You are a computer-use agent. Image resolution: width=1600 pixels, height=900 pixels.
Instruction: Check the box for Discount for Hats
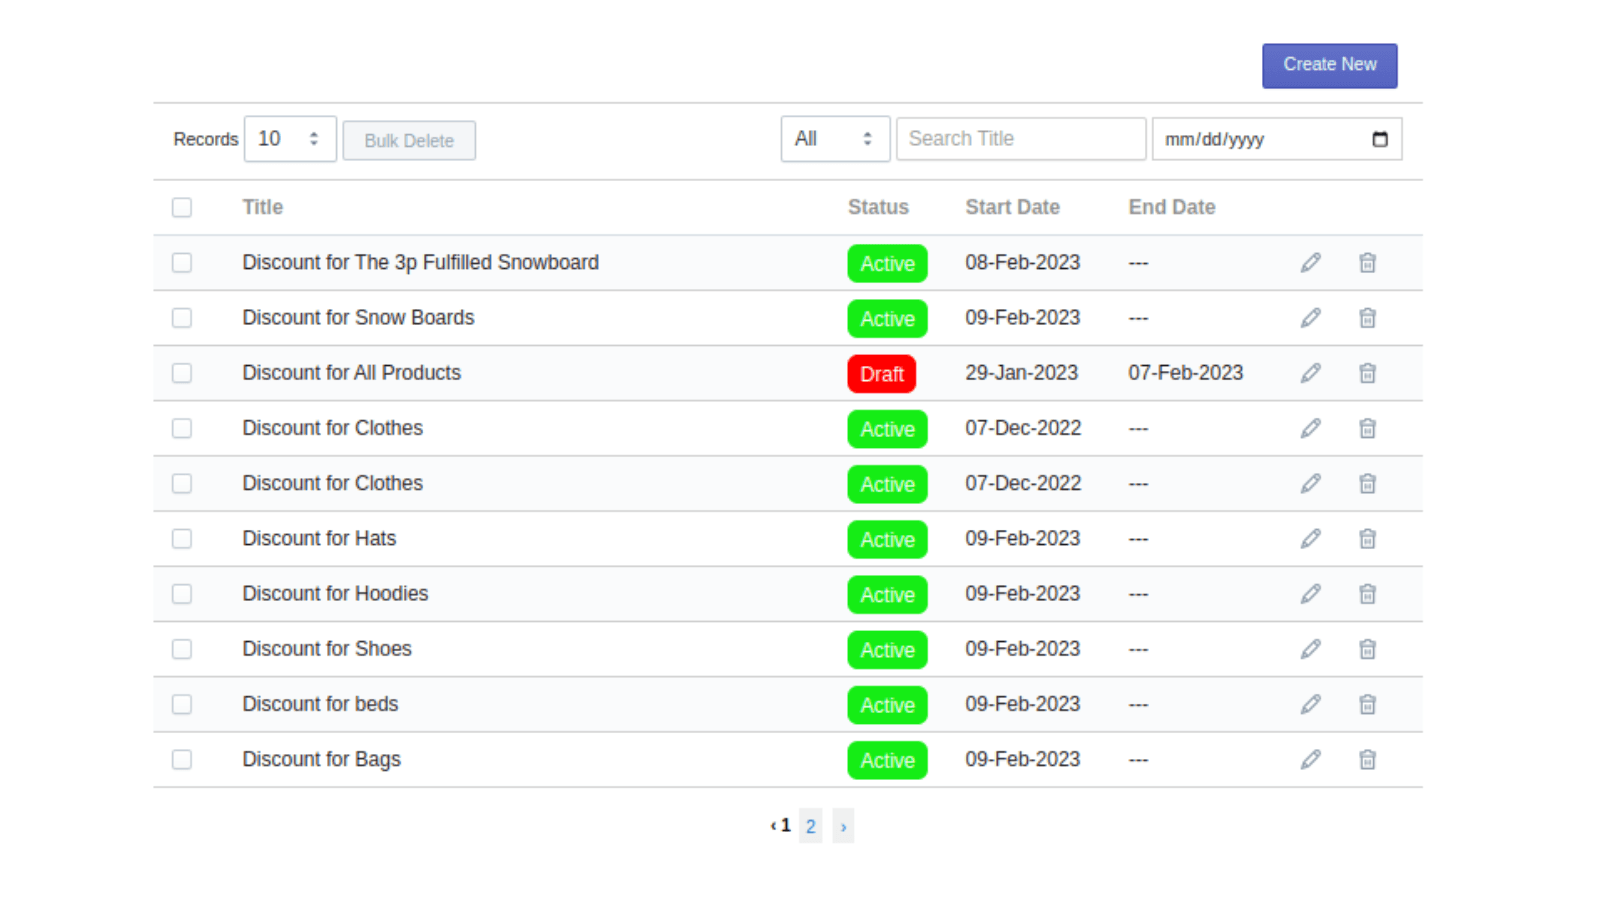[x=182, y=539]
